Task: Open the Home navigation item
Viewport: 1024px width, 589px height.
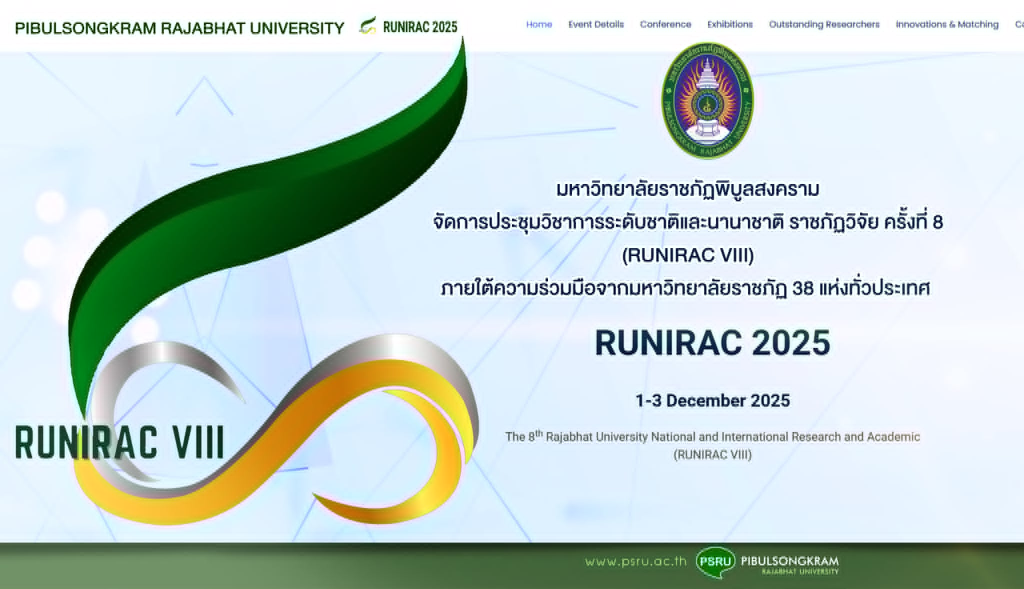Action: click(539, 24)
